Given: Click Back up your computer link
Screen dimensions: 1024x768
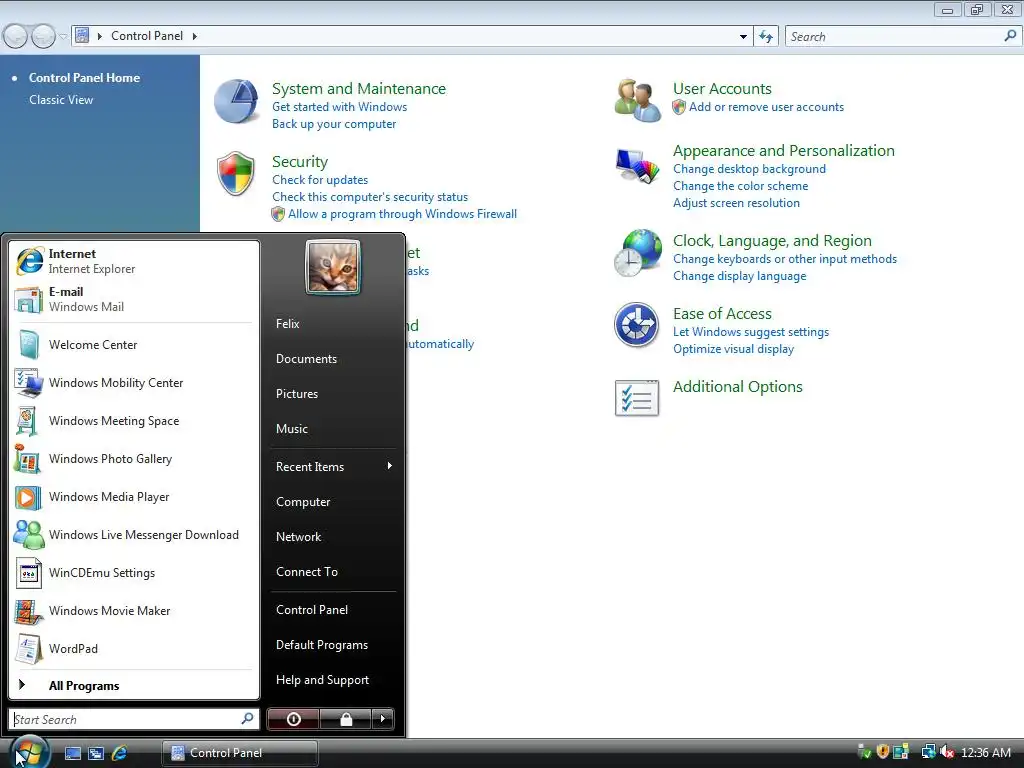Looking at the screenshot, I should pos(334,124).
